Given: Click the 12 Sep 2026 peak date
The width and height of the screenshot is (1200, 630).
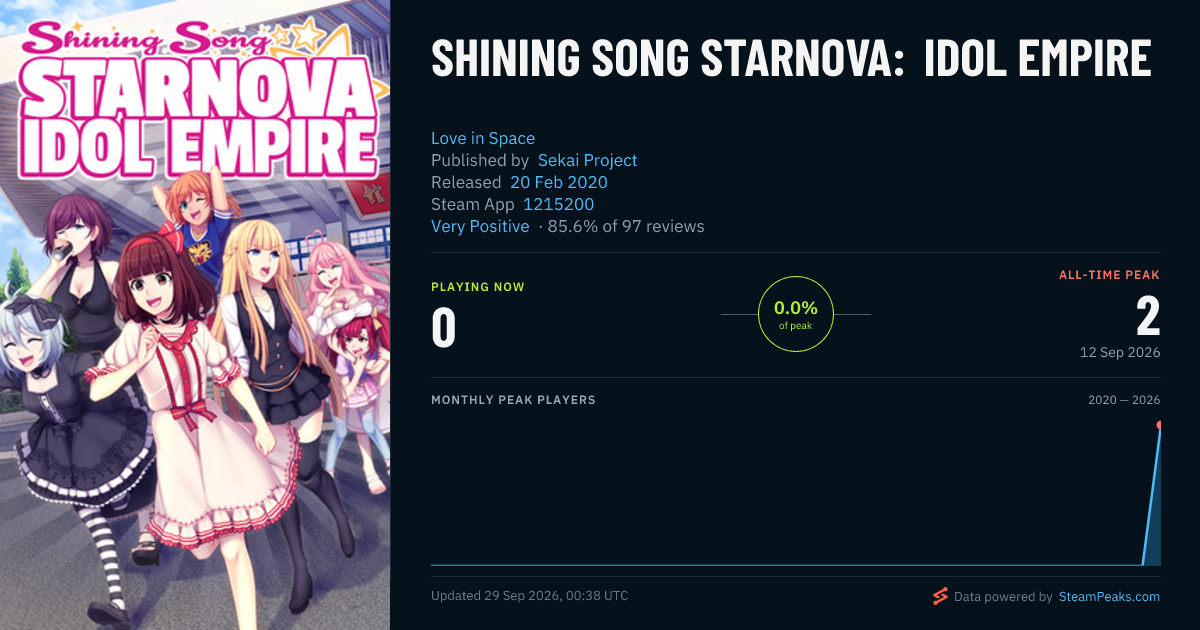Looking at the screenshot, I should tap(1120, 353).
